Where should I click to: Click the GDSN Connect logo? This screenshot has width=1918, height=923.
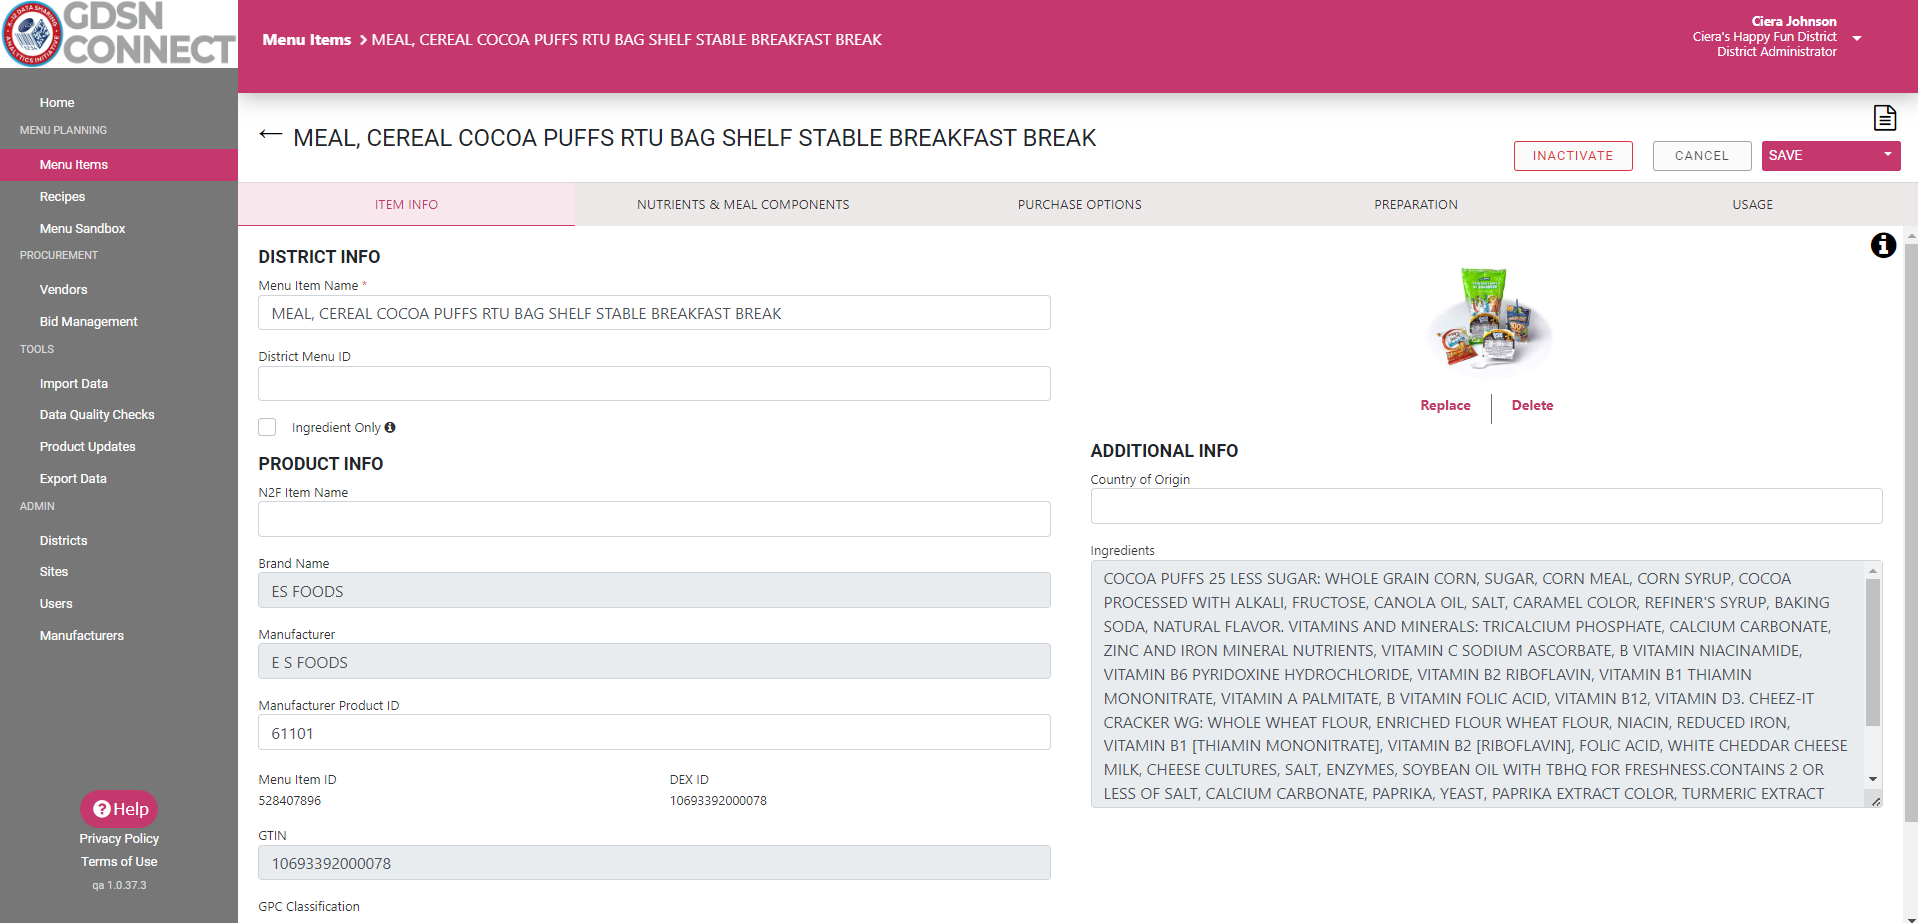coord(119,34)
